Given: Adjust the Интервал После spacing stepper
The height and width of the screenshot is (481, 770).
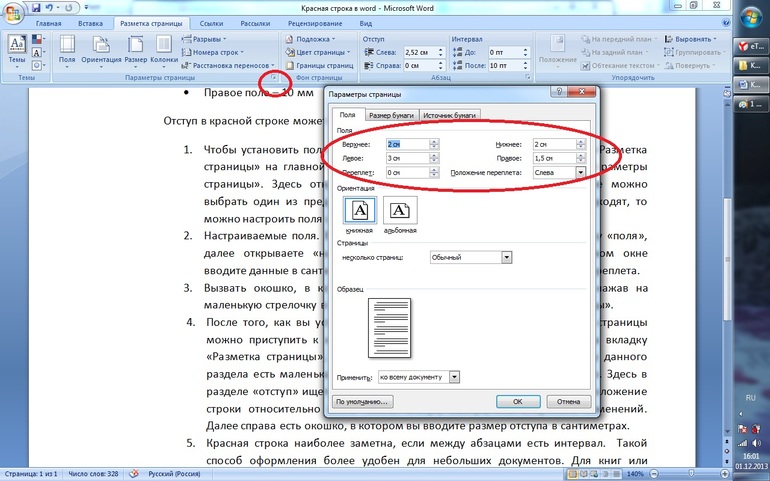Looking at the screenshot, I should [x=525, y=65].
